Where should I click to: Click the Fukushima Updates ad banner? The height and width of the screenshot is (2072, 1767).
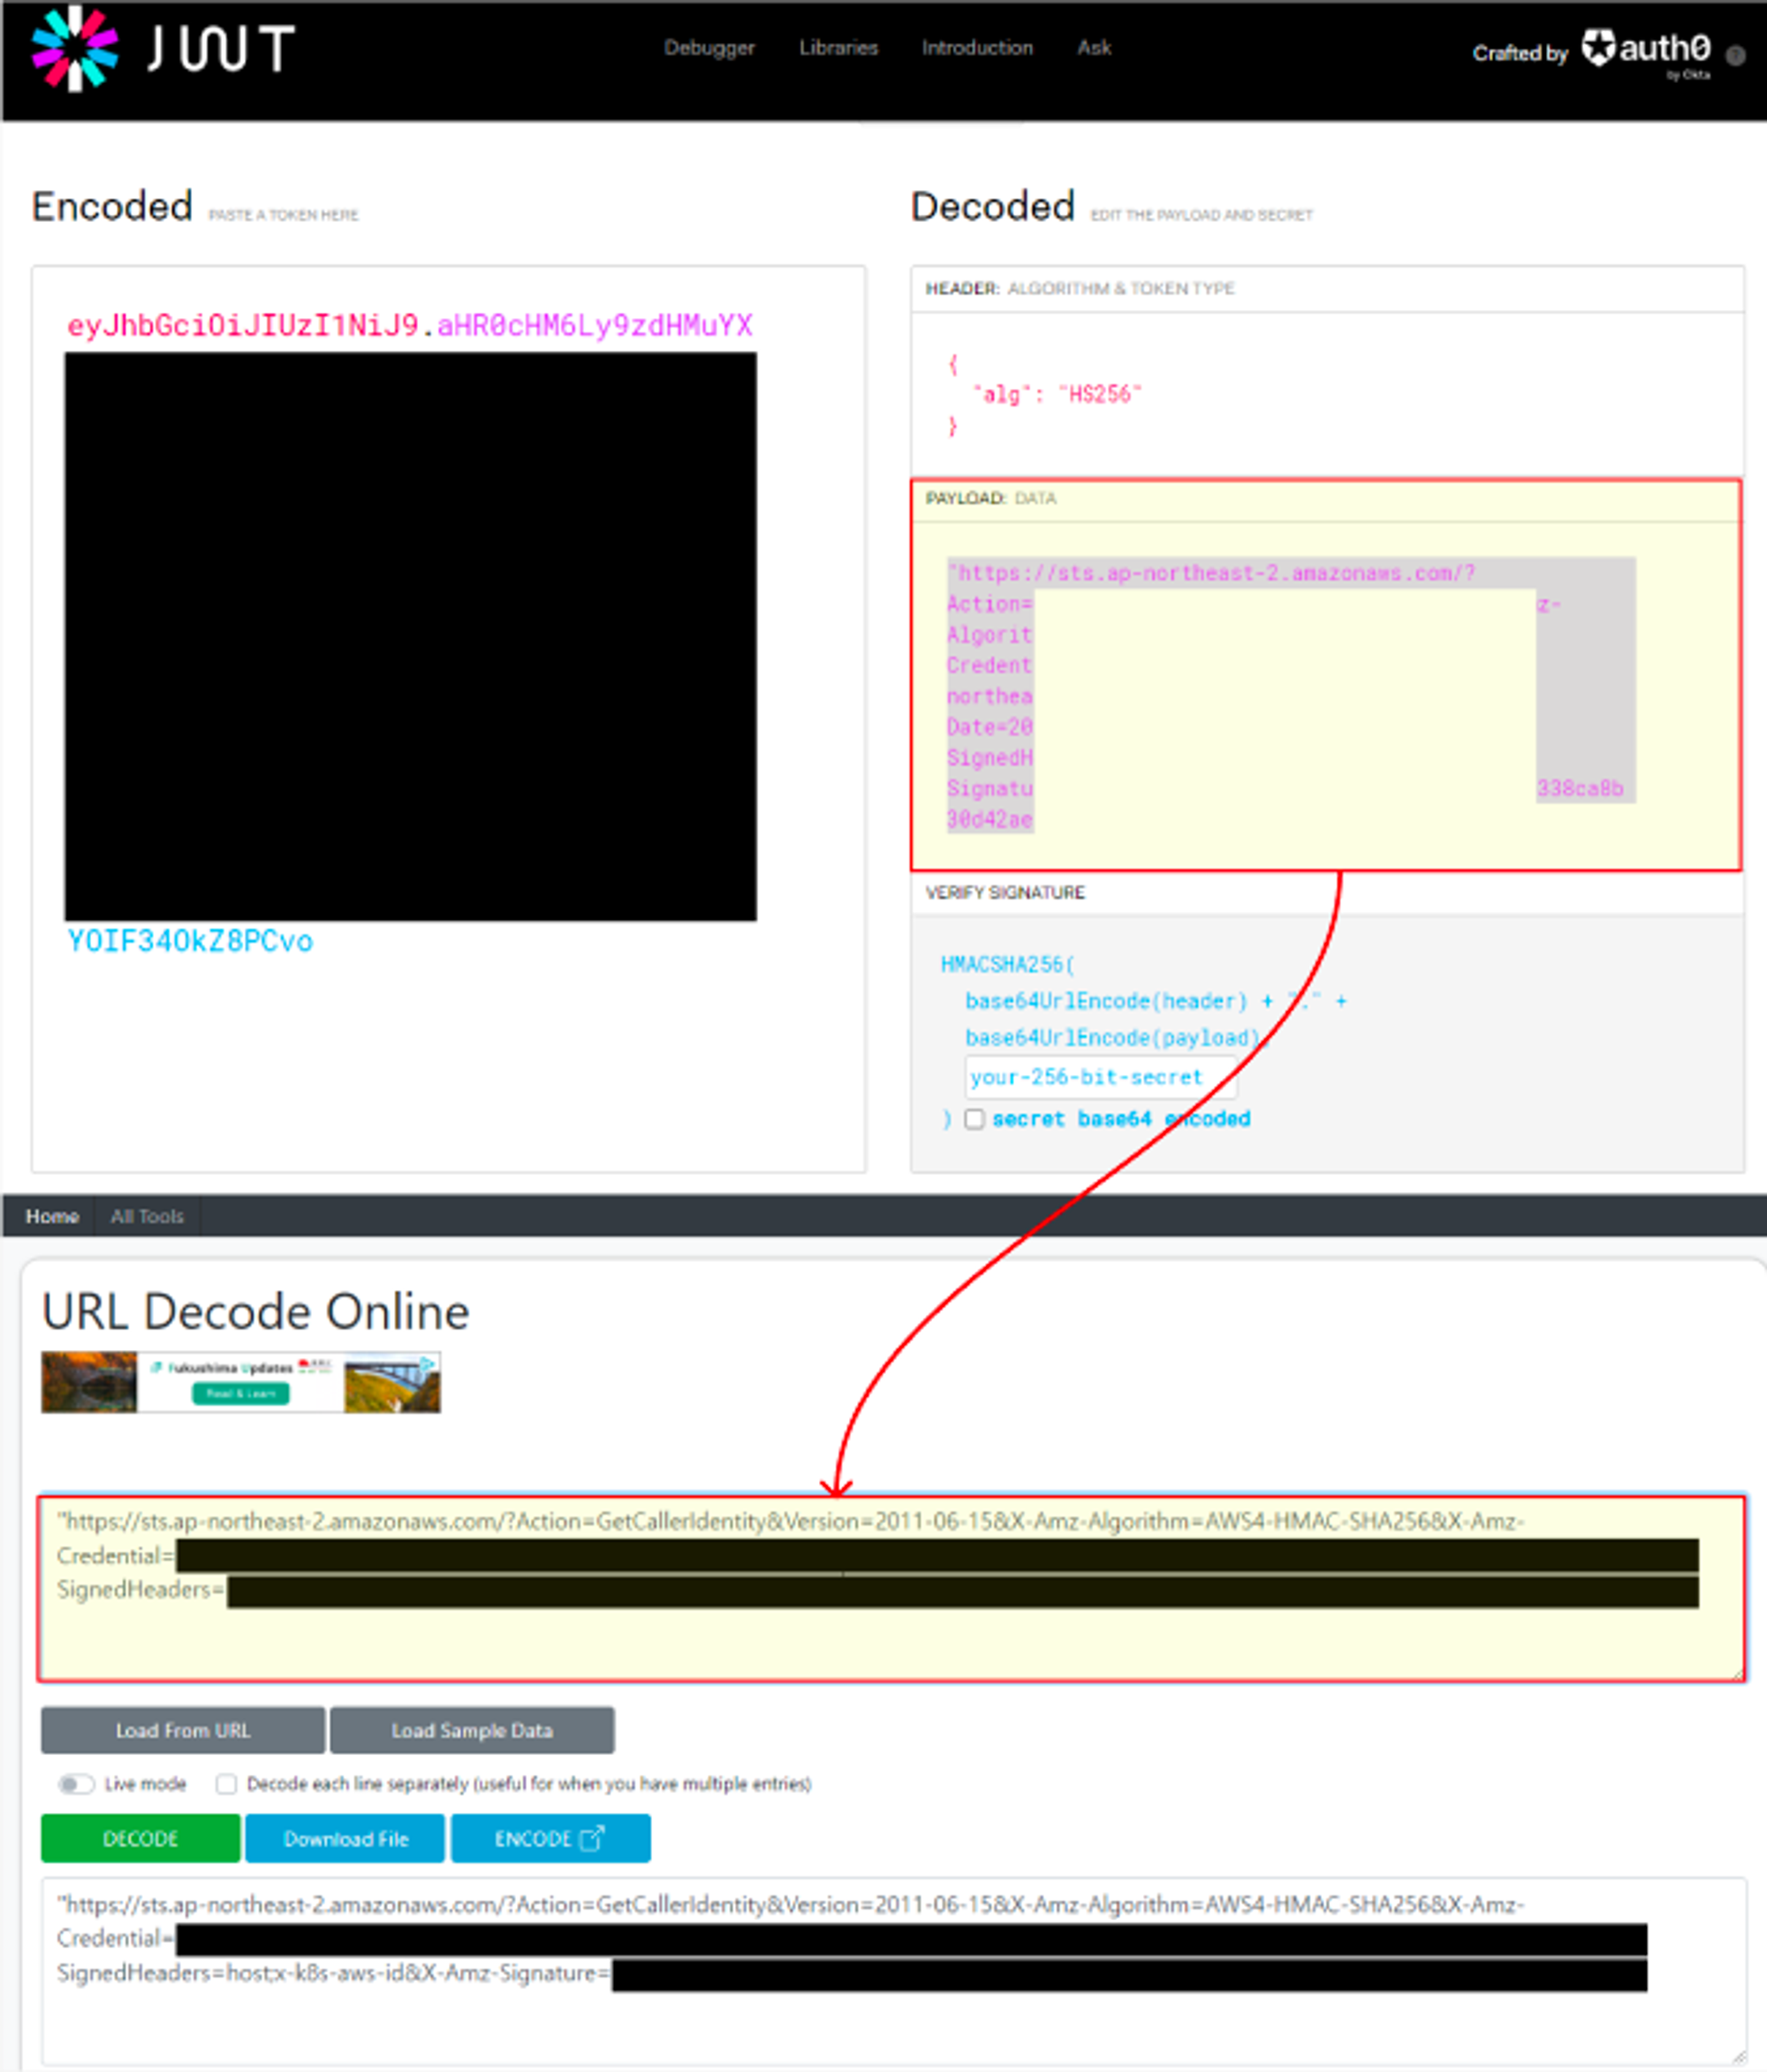[x=240, y=1382]
